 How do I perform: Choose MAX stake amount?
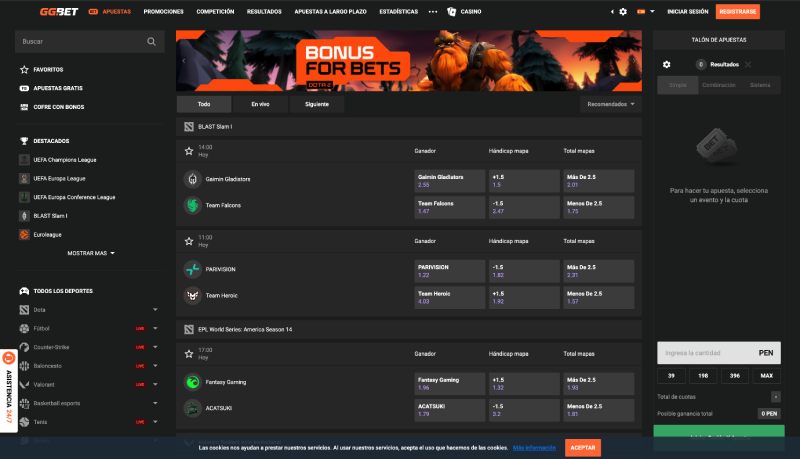click(766, 376)
